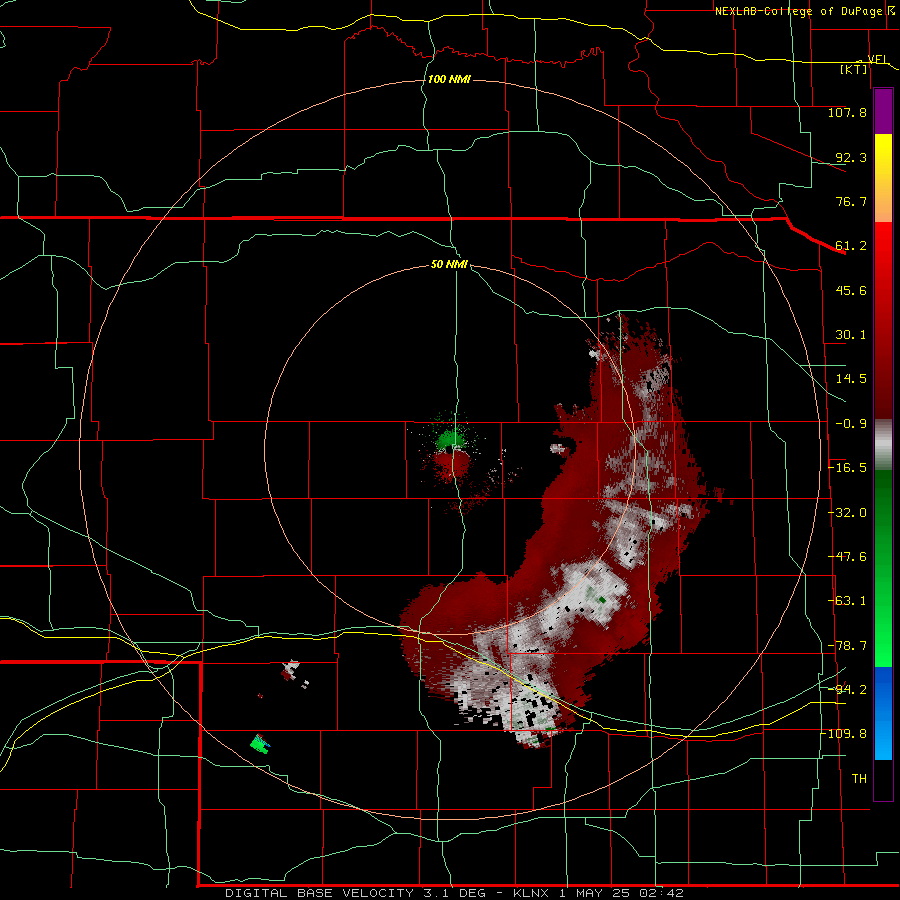Pick the gray near-zero segment of the color bar
This screenshot has height=900, width=900.
883,445
